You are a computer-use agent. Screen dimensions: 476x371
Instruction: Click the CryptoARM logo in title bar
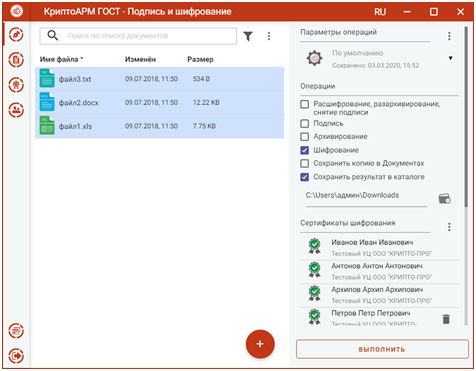pos(17,11)
